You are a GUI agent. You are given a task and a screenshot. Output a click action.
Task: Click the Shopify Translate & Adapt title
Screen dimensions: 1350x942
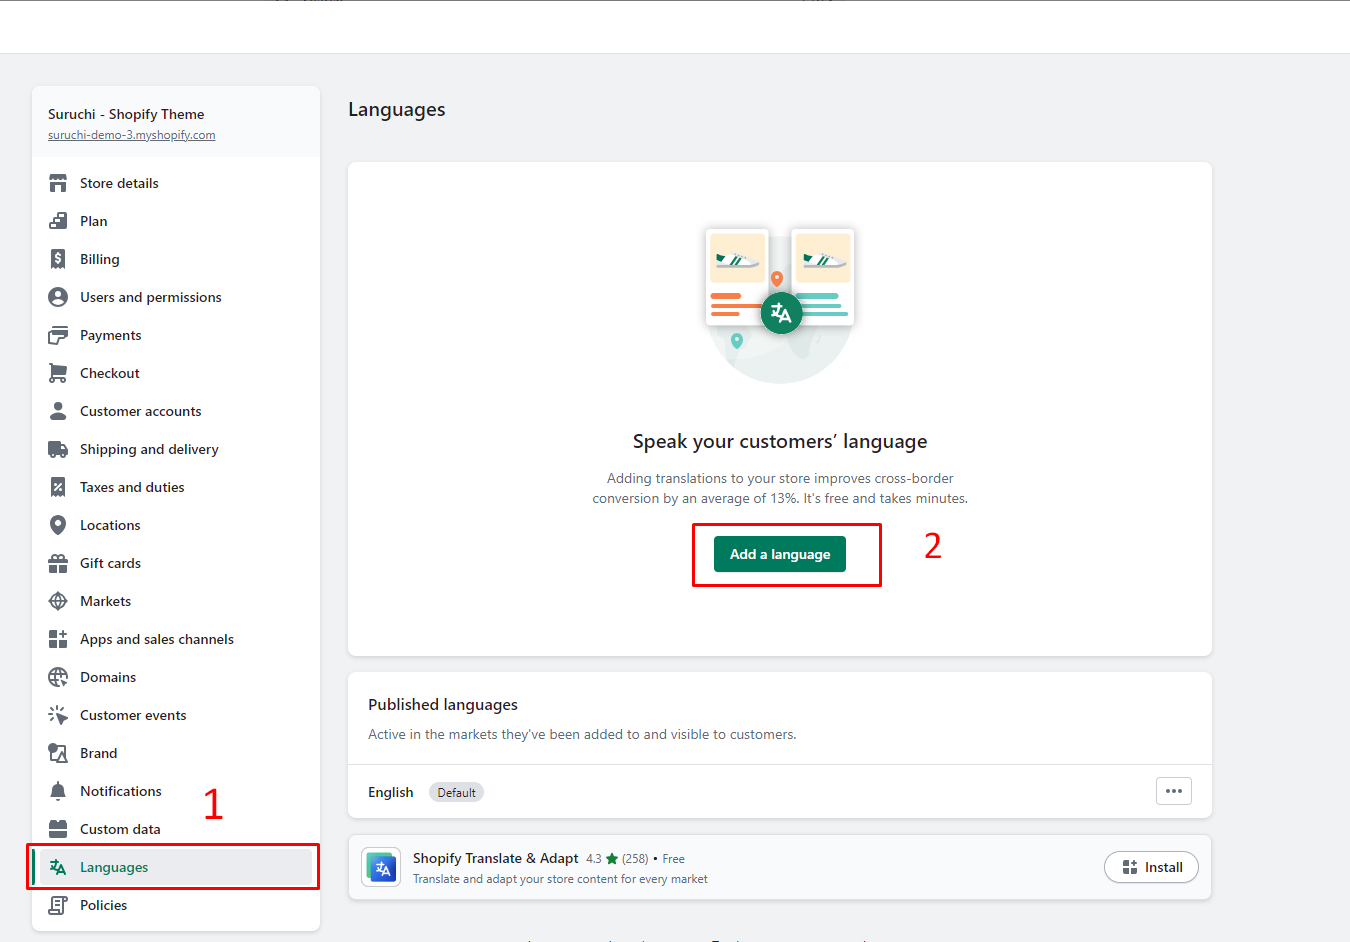tap(495, 858)
